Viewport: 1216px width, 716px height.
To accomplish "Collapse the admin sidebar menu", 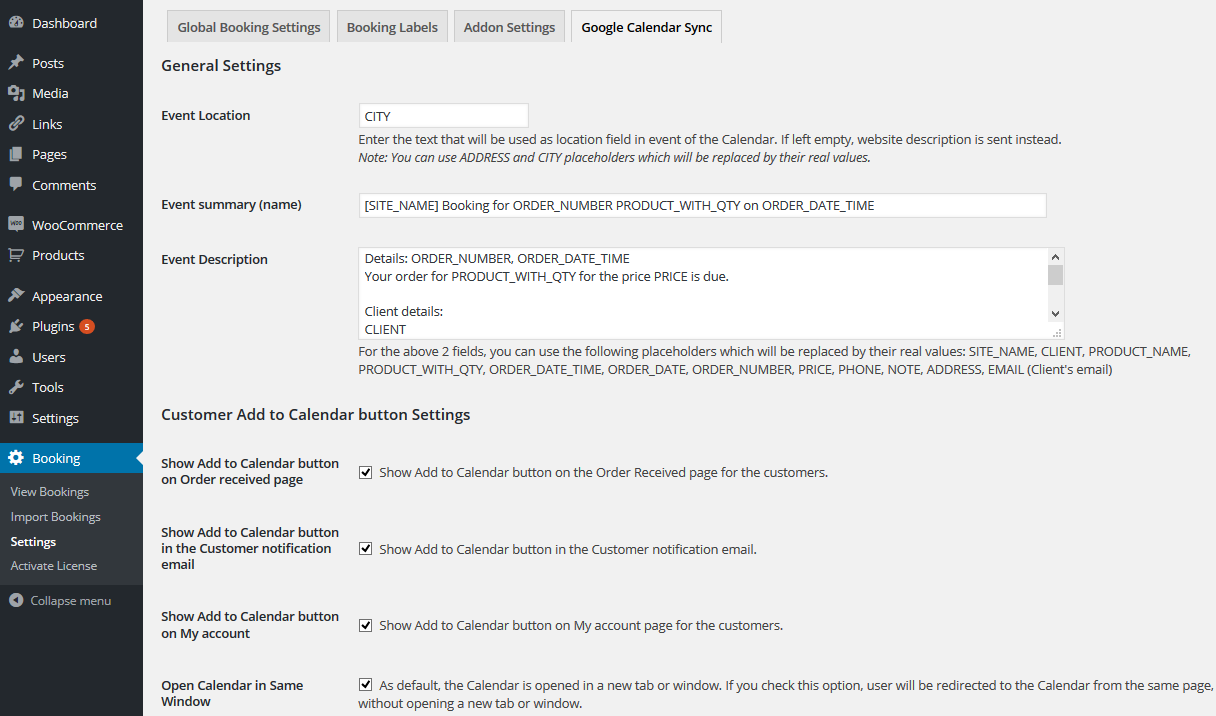I will [x=60, y=601].
